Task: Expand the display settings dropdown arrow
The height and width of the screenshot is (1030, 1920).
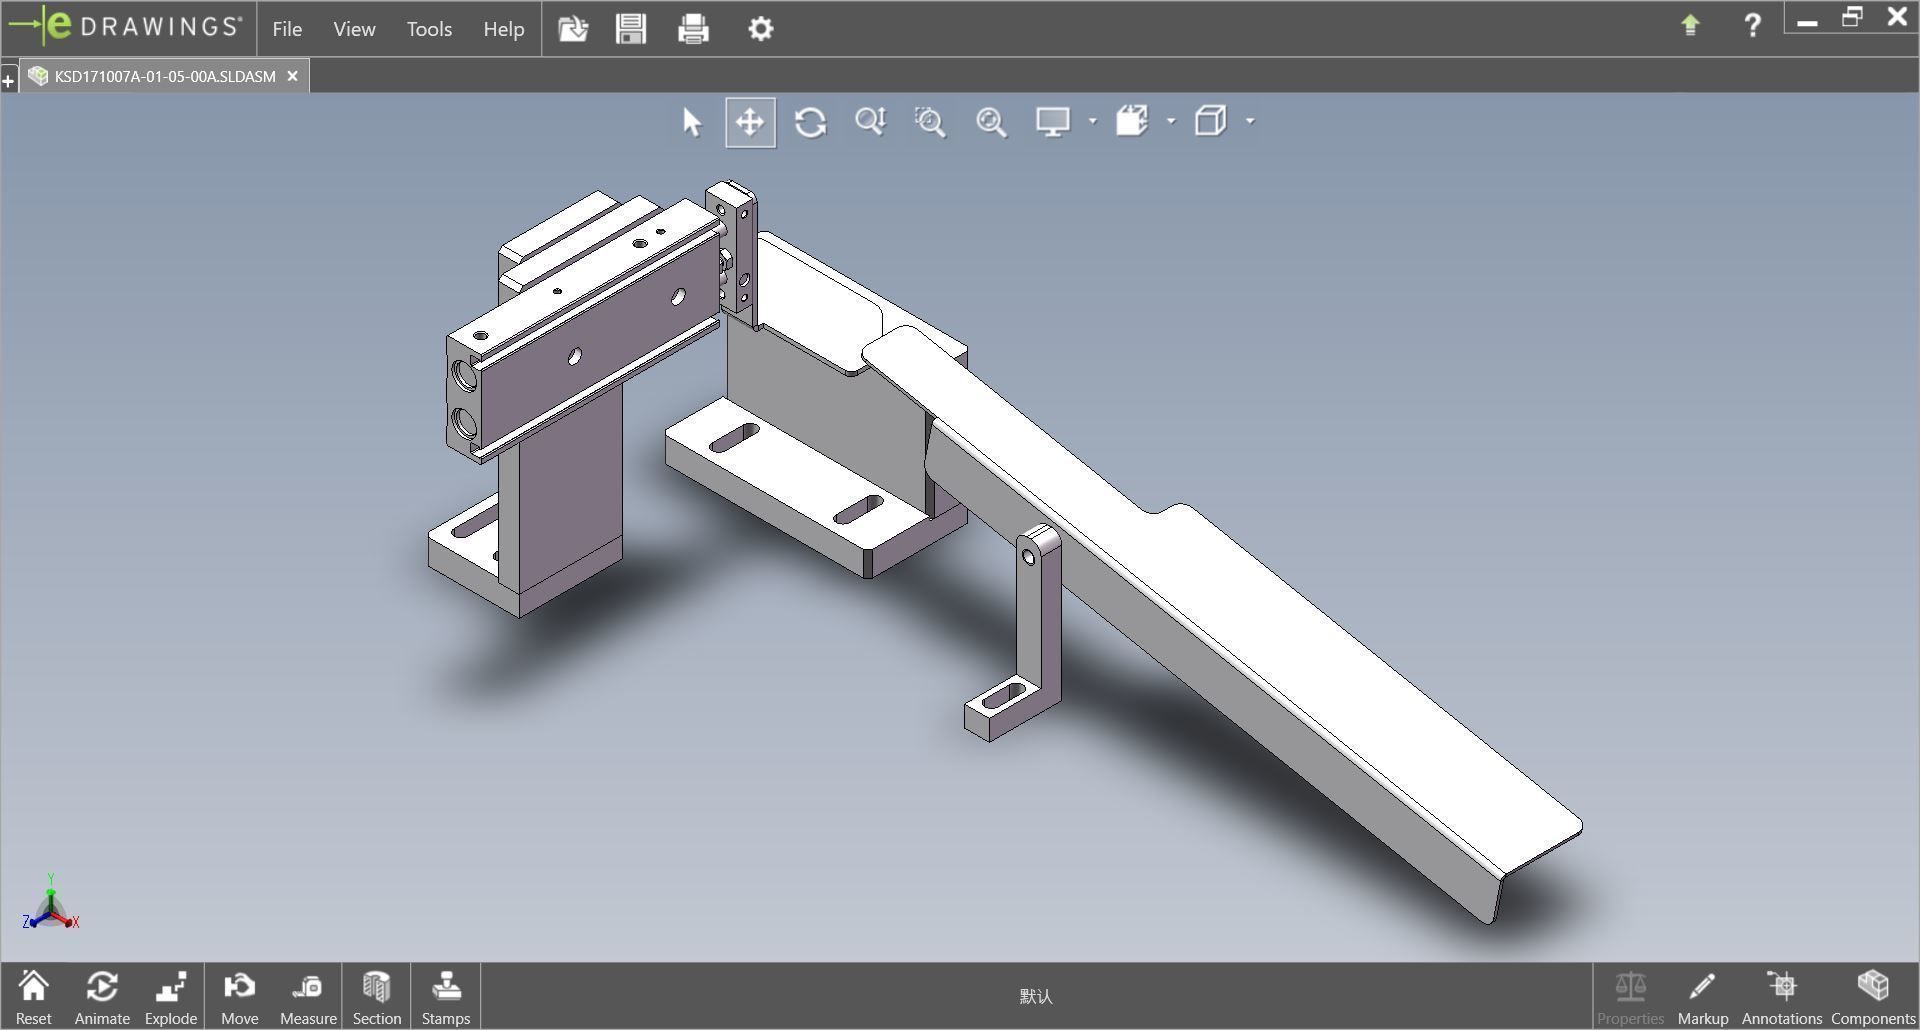Action: [x=1092, y=122]
